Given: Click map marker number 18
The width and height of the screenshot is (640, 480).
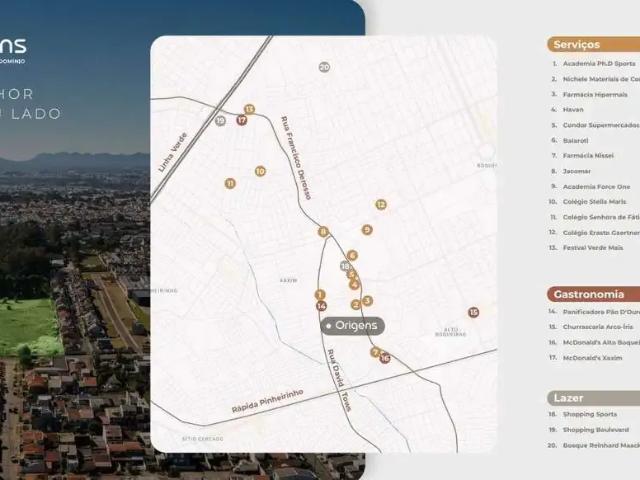Looking at the screenshot, I should (345, 266).
